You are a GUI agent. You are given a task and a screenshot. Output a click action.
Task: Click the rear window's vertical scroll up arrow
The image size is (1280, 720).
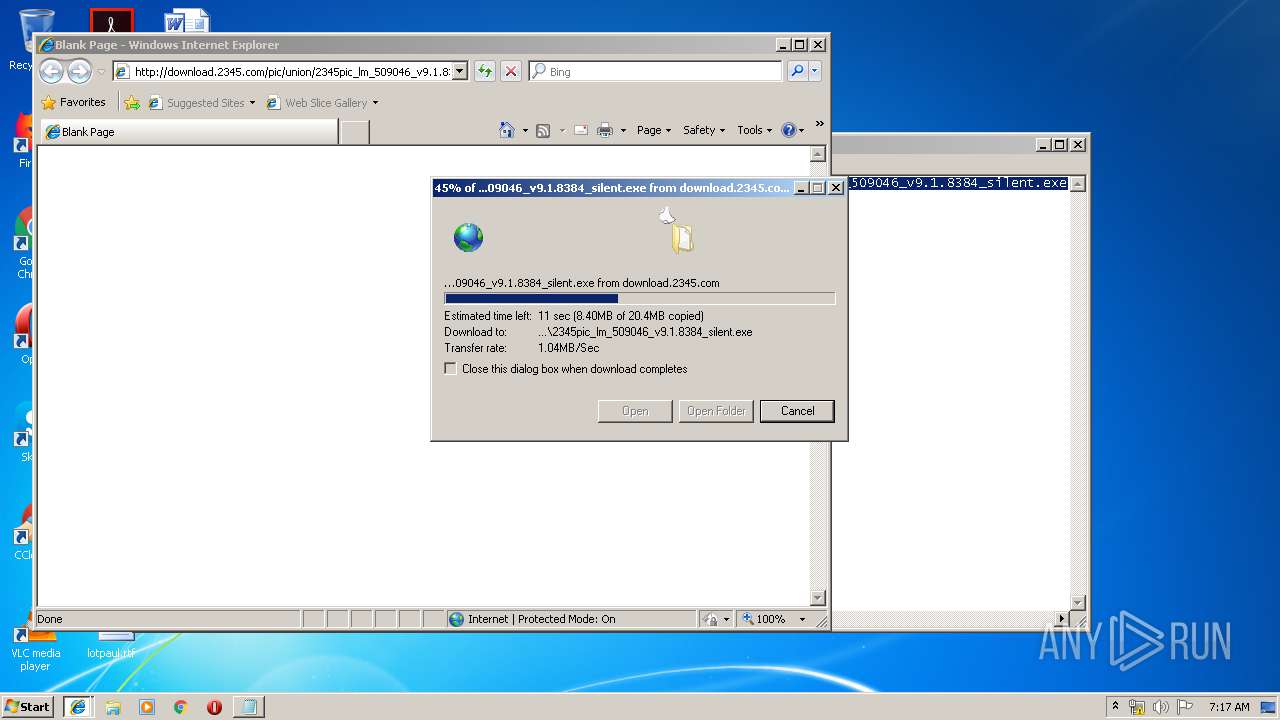pos(1078,184)
